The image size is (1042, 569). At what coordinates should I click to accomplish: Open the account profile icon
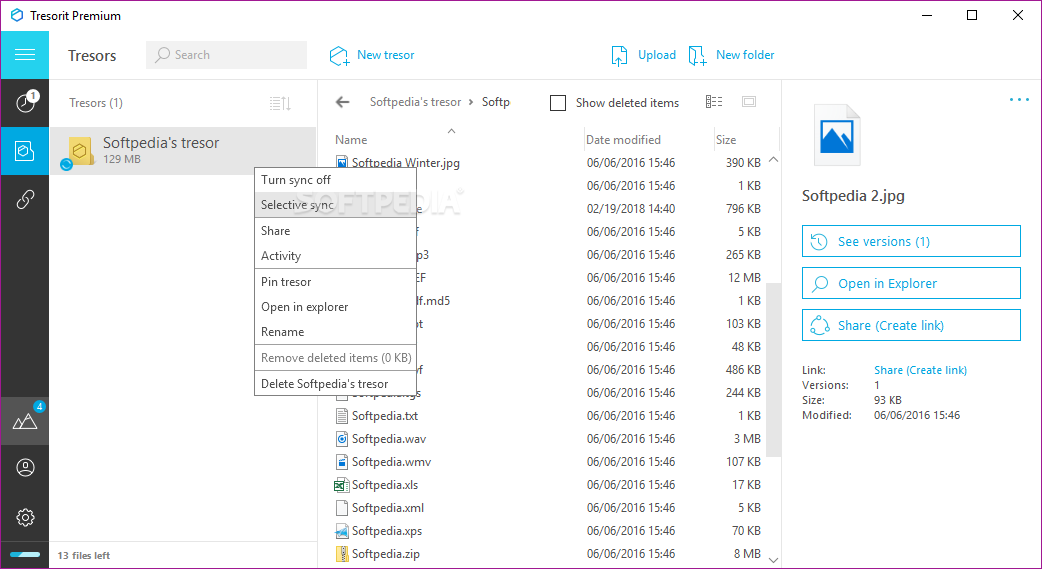25,468
